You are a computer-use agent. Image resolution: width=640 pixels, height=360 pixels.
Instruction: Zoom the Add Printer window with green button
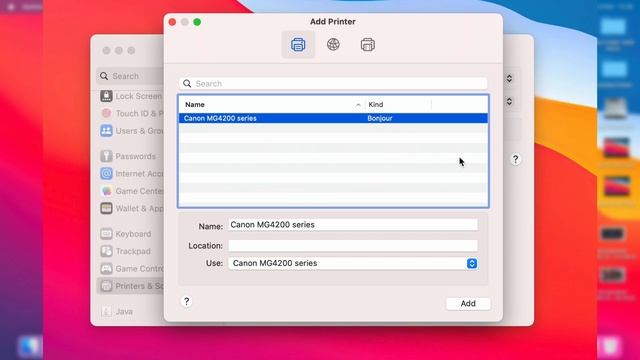click(x=197, y=22)
